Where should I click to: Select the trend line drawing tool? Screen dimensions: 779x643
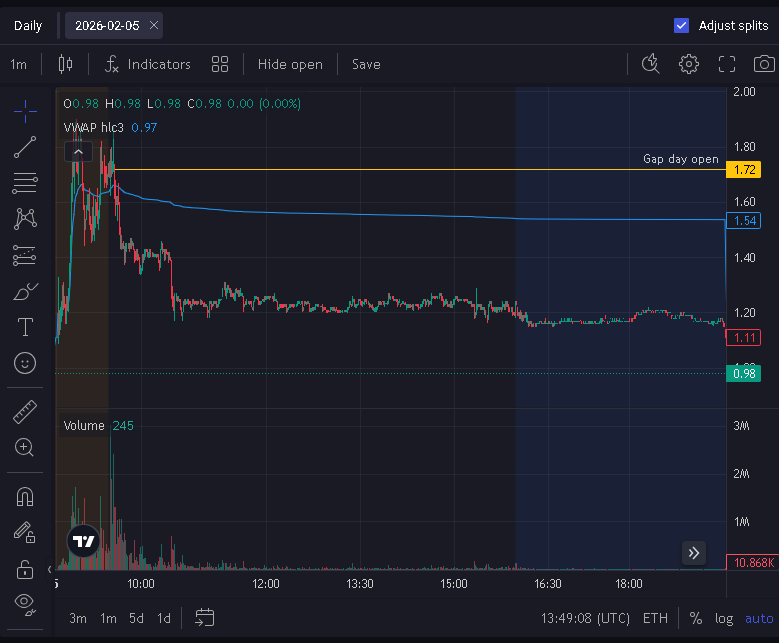(x=25, y=147)
